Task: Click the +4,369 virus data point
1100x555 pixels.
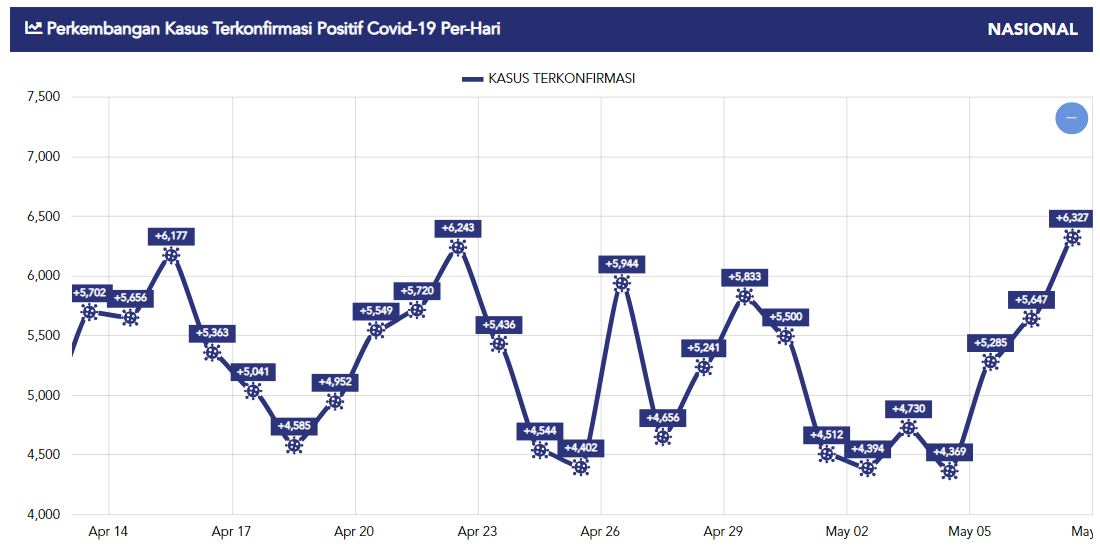Action: (x=949, y=471)
